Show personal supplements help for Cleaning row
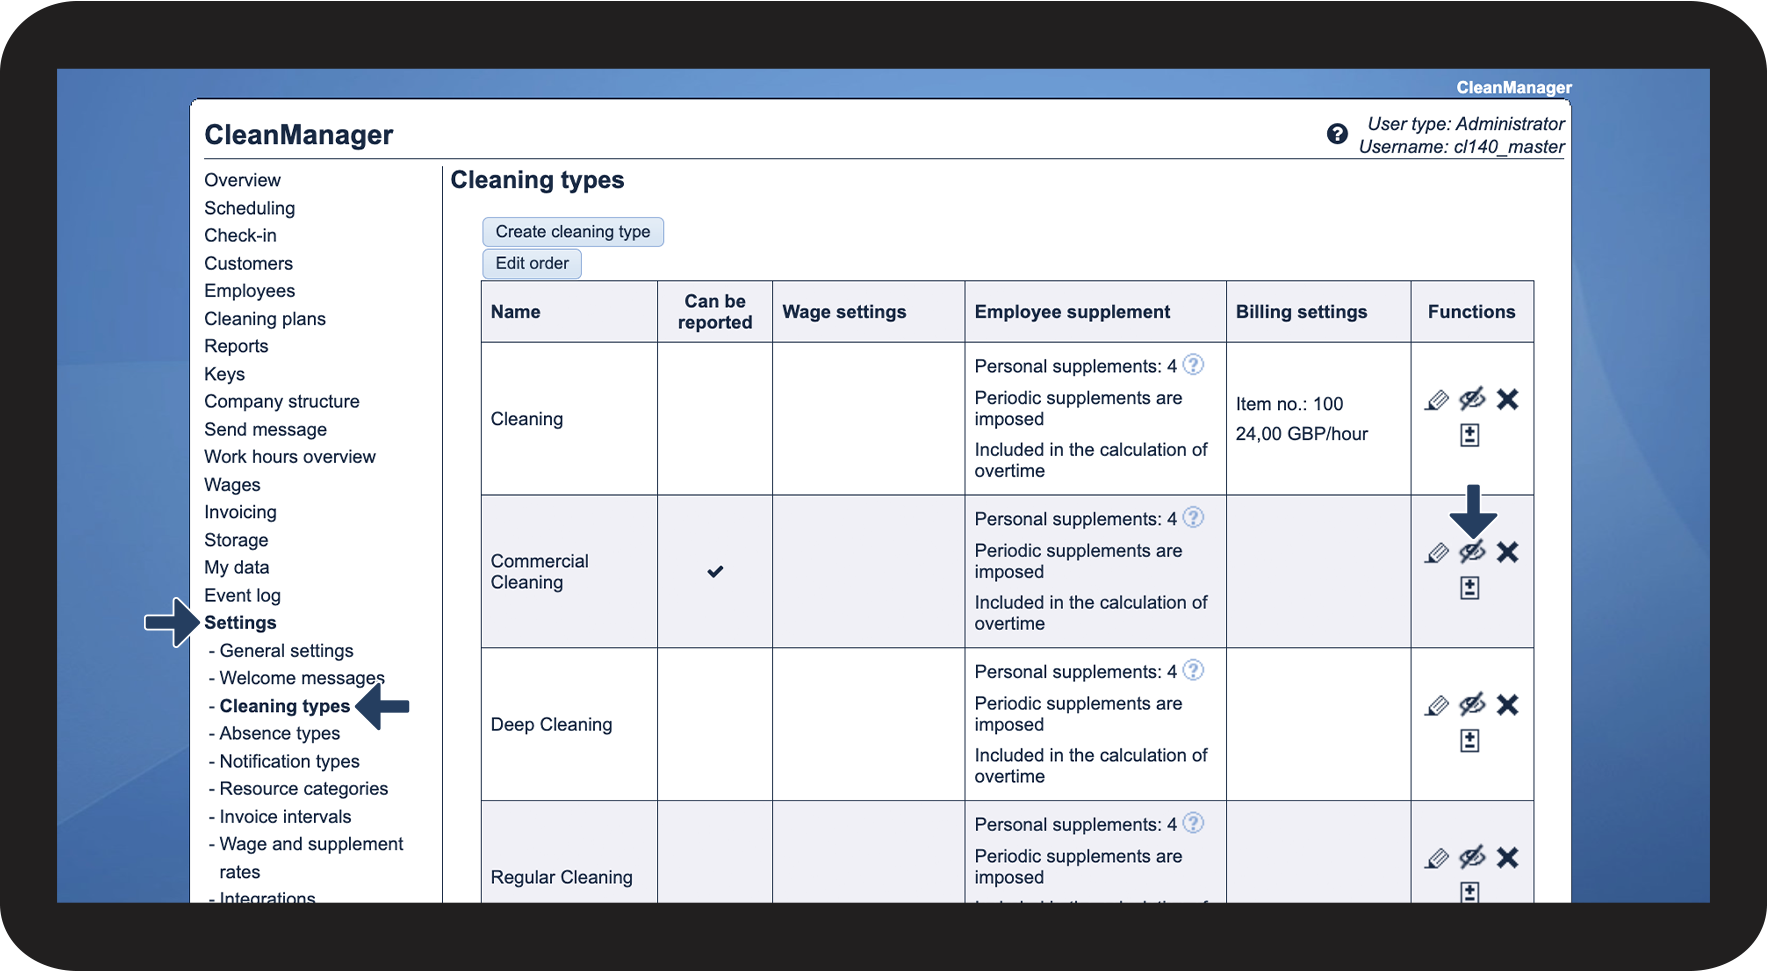 1193,365
